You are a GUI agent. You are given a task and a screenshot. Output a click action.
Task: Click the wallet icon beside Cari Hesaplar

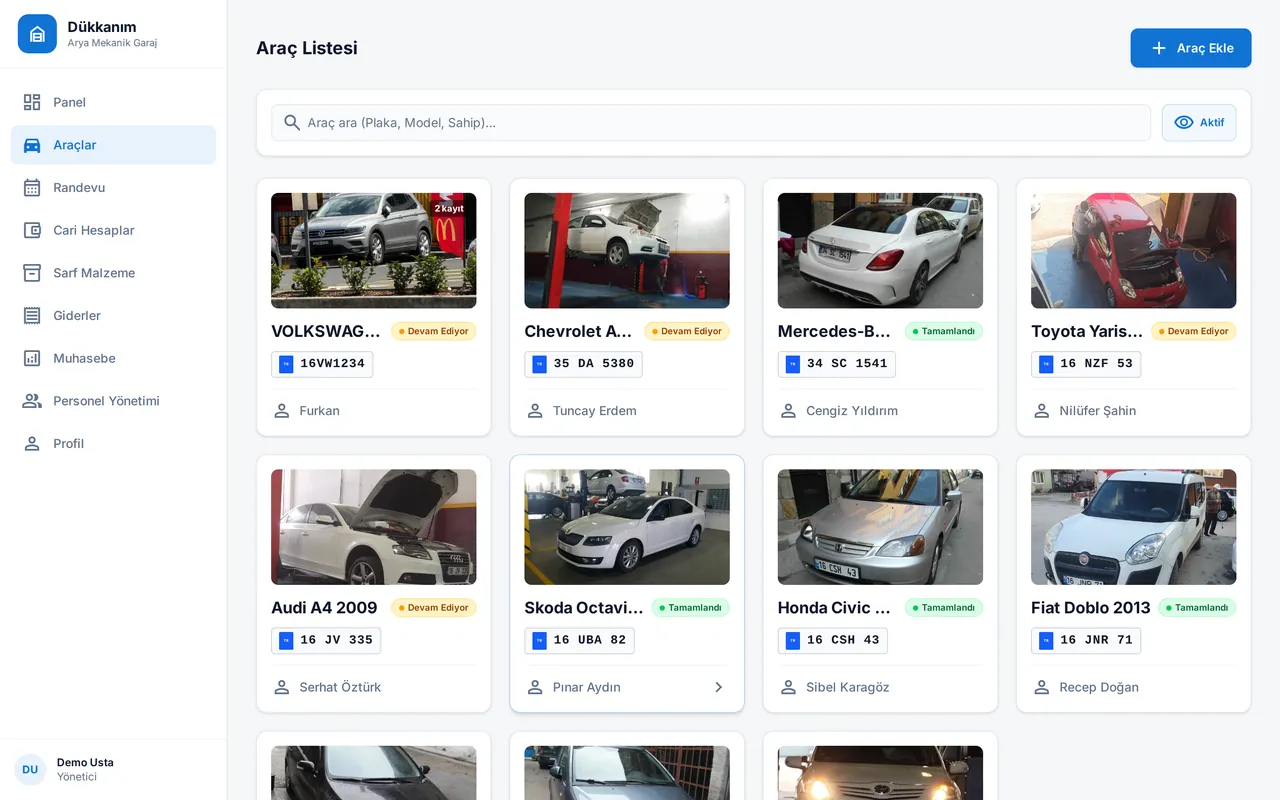[32, 230]
